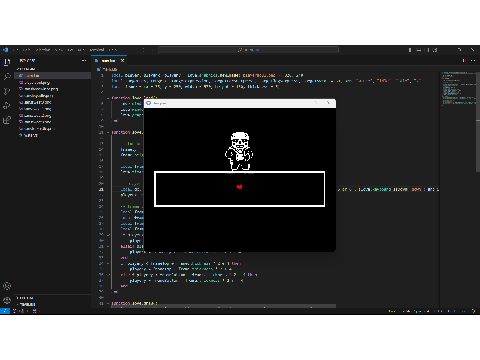The width and height of the screenshot is (480, 360).
Task: Open the View menu
Action: 59,50
